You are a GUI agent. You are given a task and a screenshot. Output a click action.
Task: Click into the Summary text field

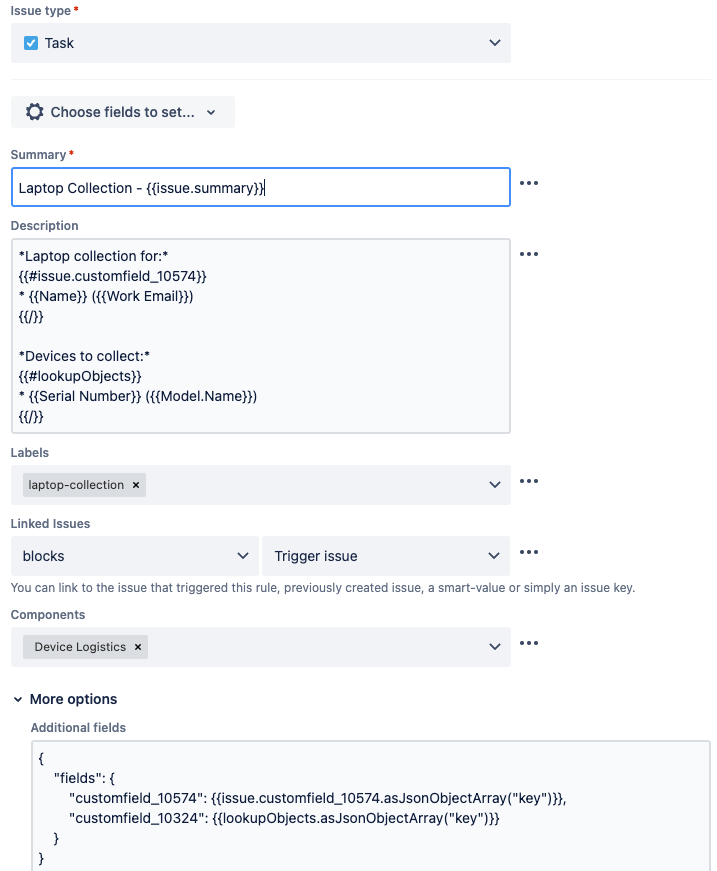(260, 187)
